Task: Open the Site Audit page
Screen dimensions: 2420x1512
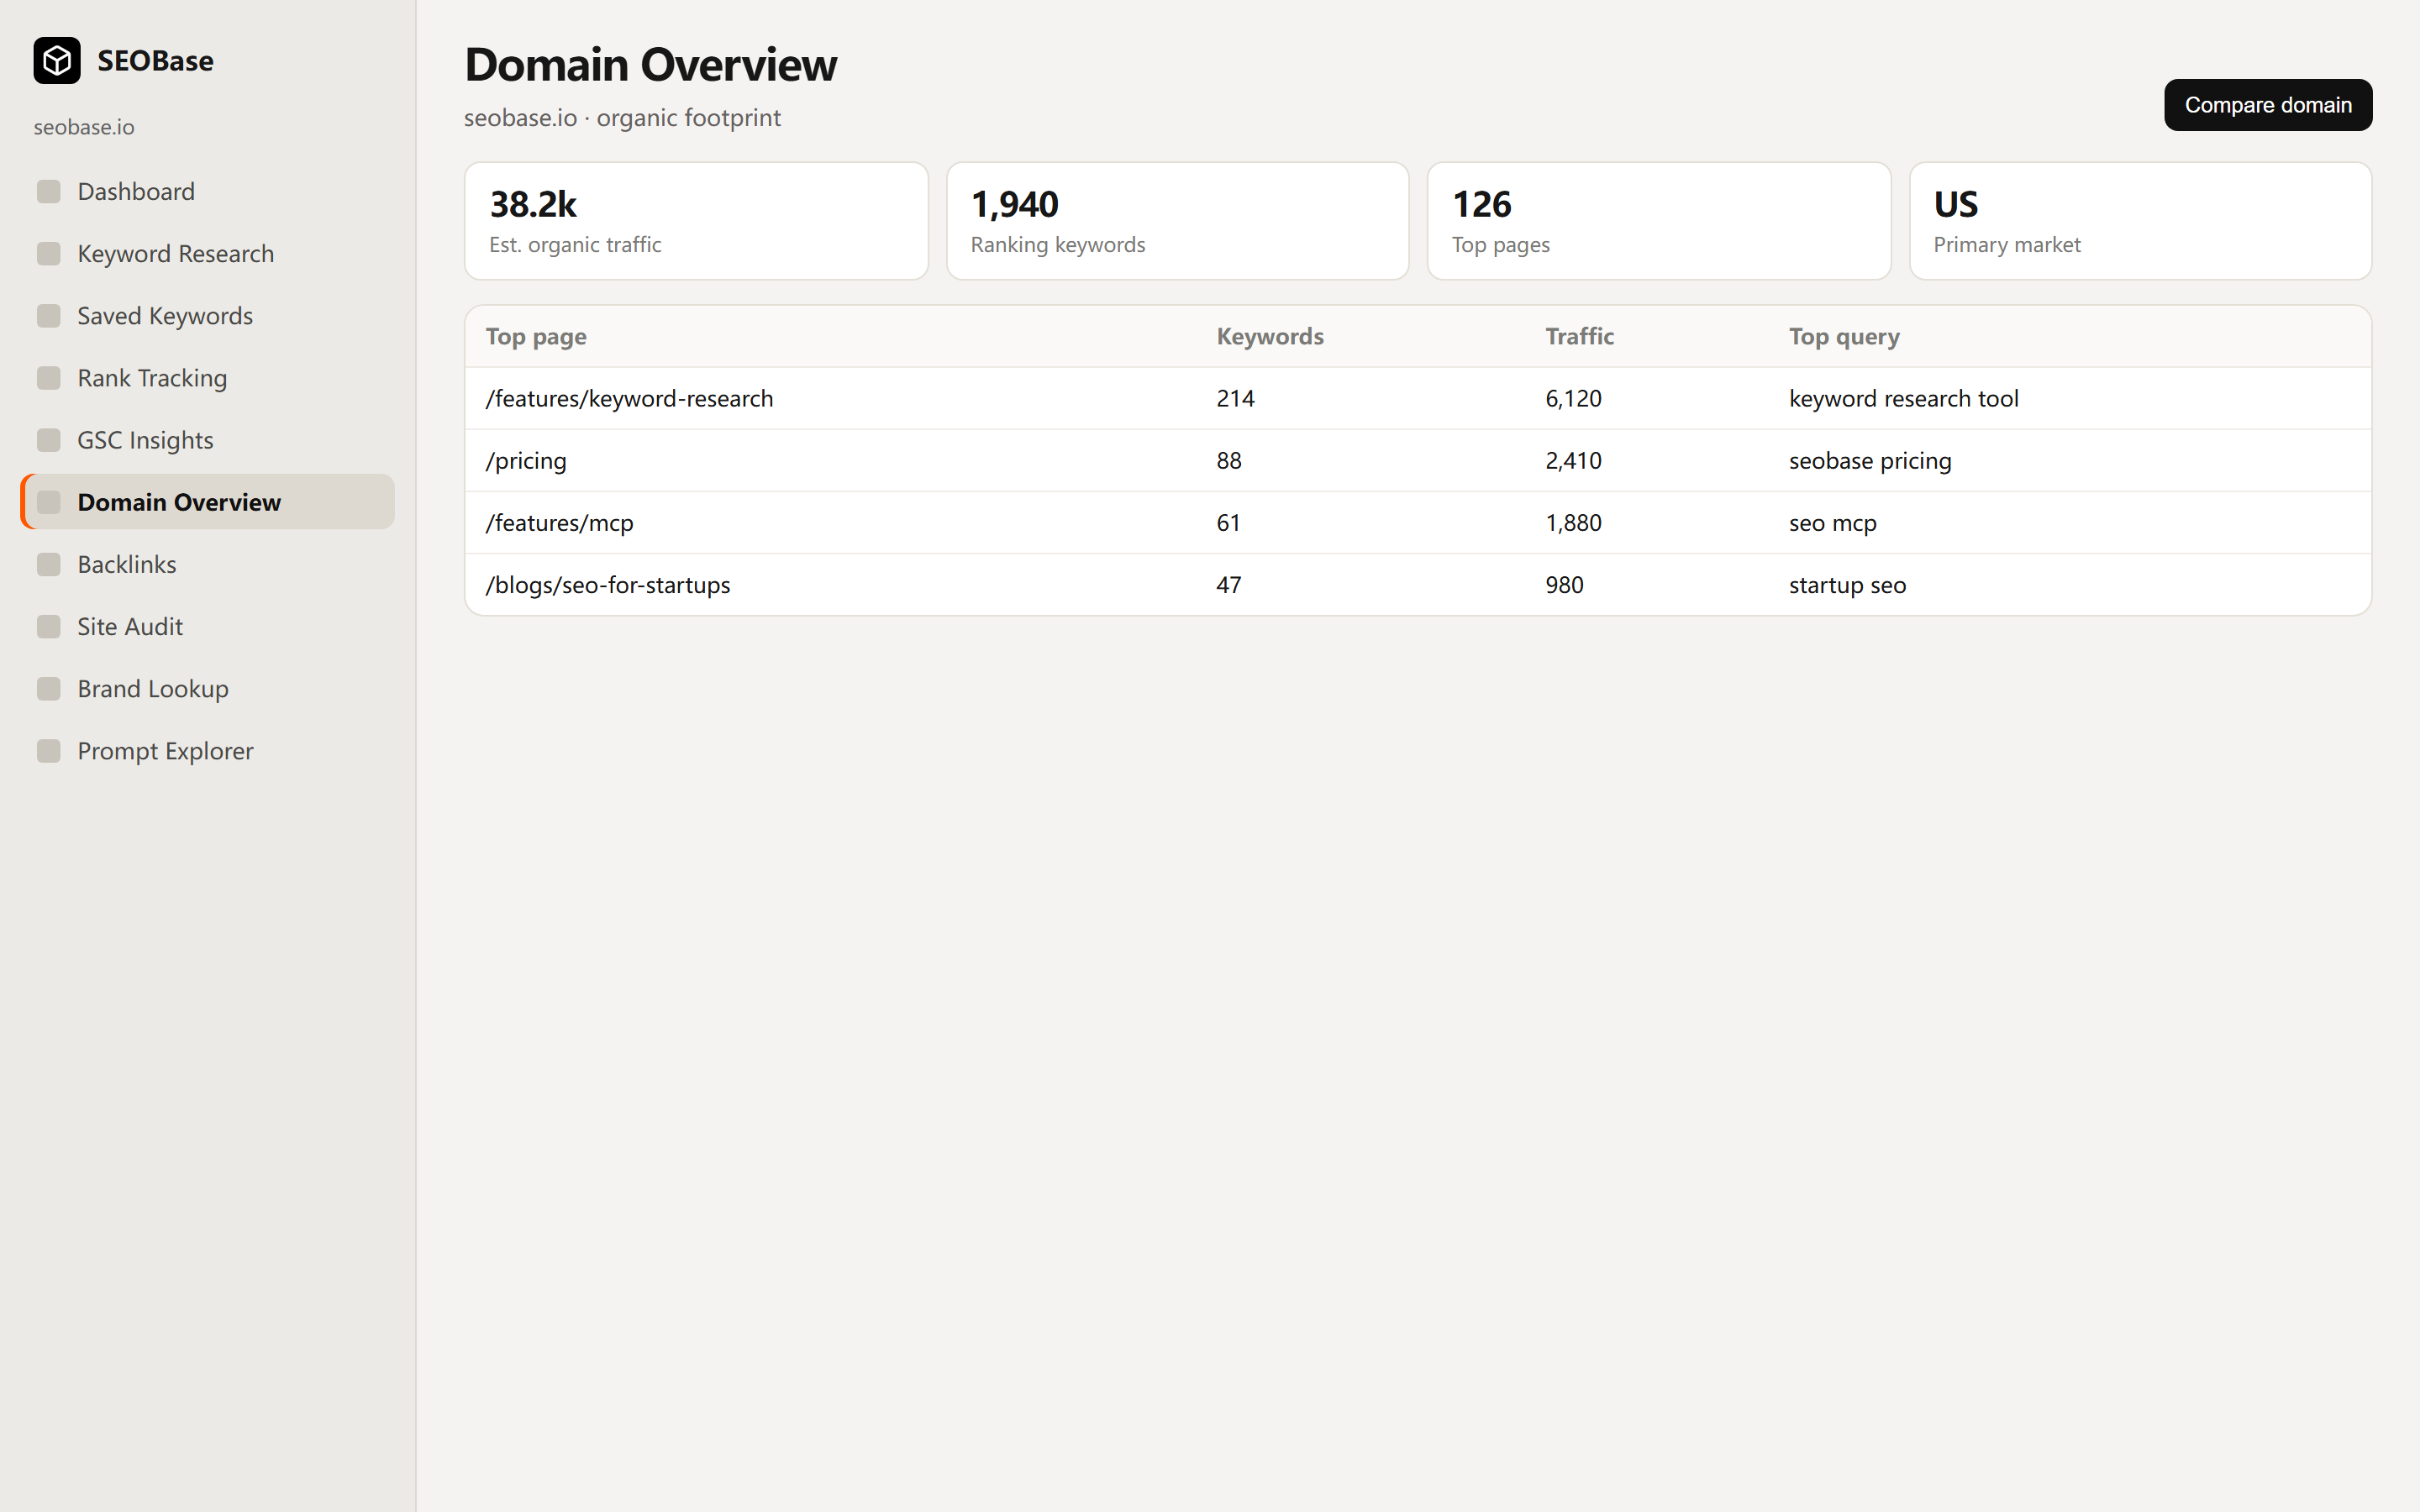Action: 207,626
